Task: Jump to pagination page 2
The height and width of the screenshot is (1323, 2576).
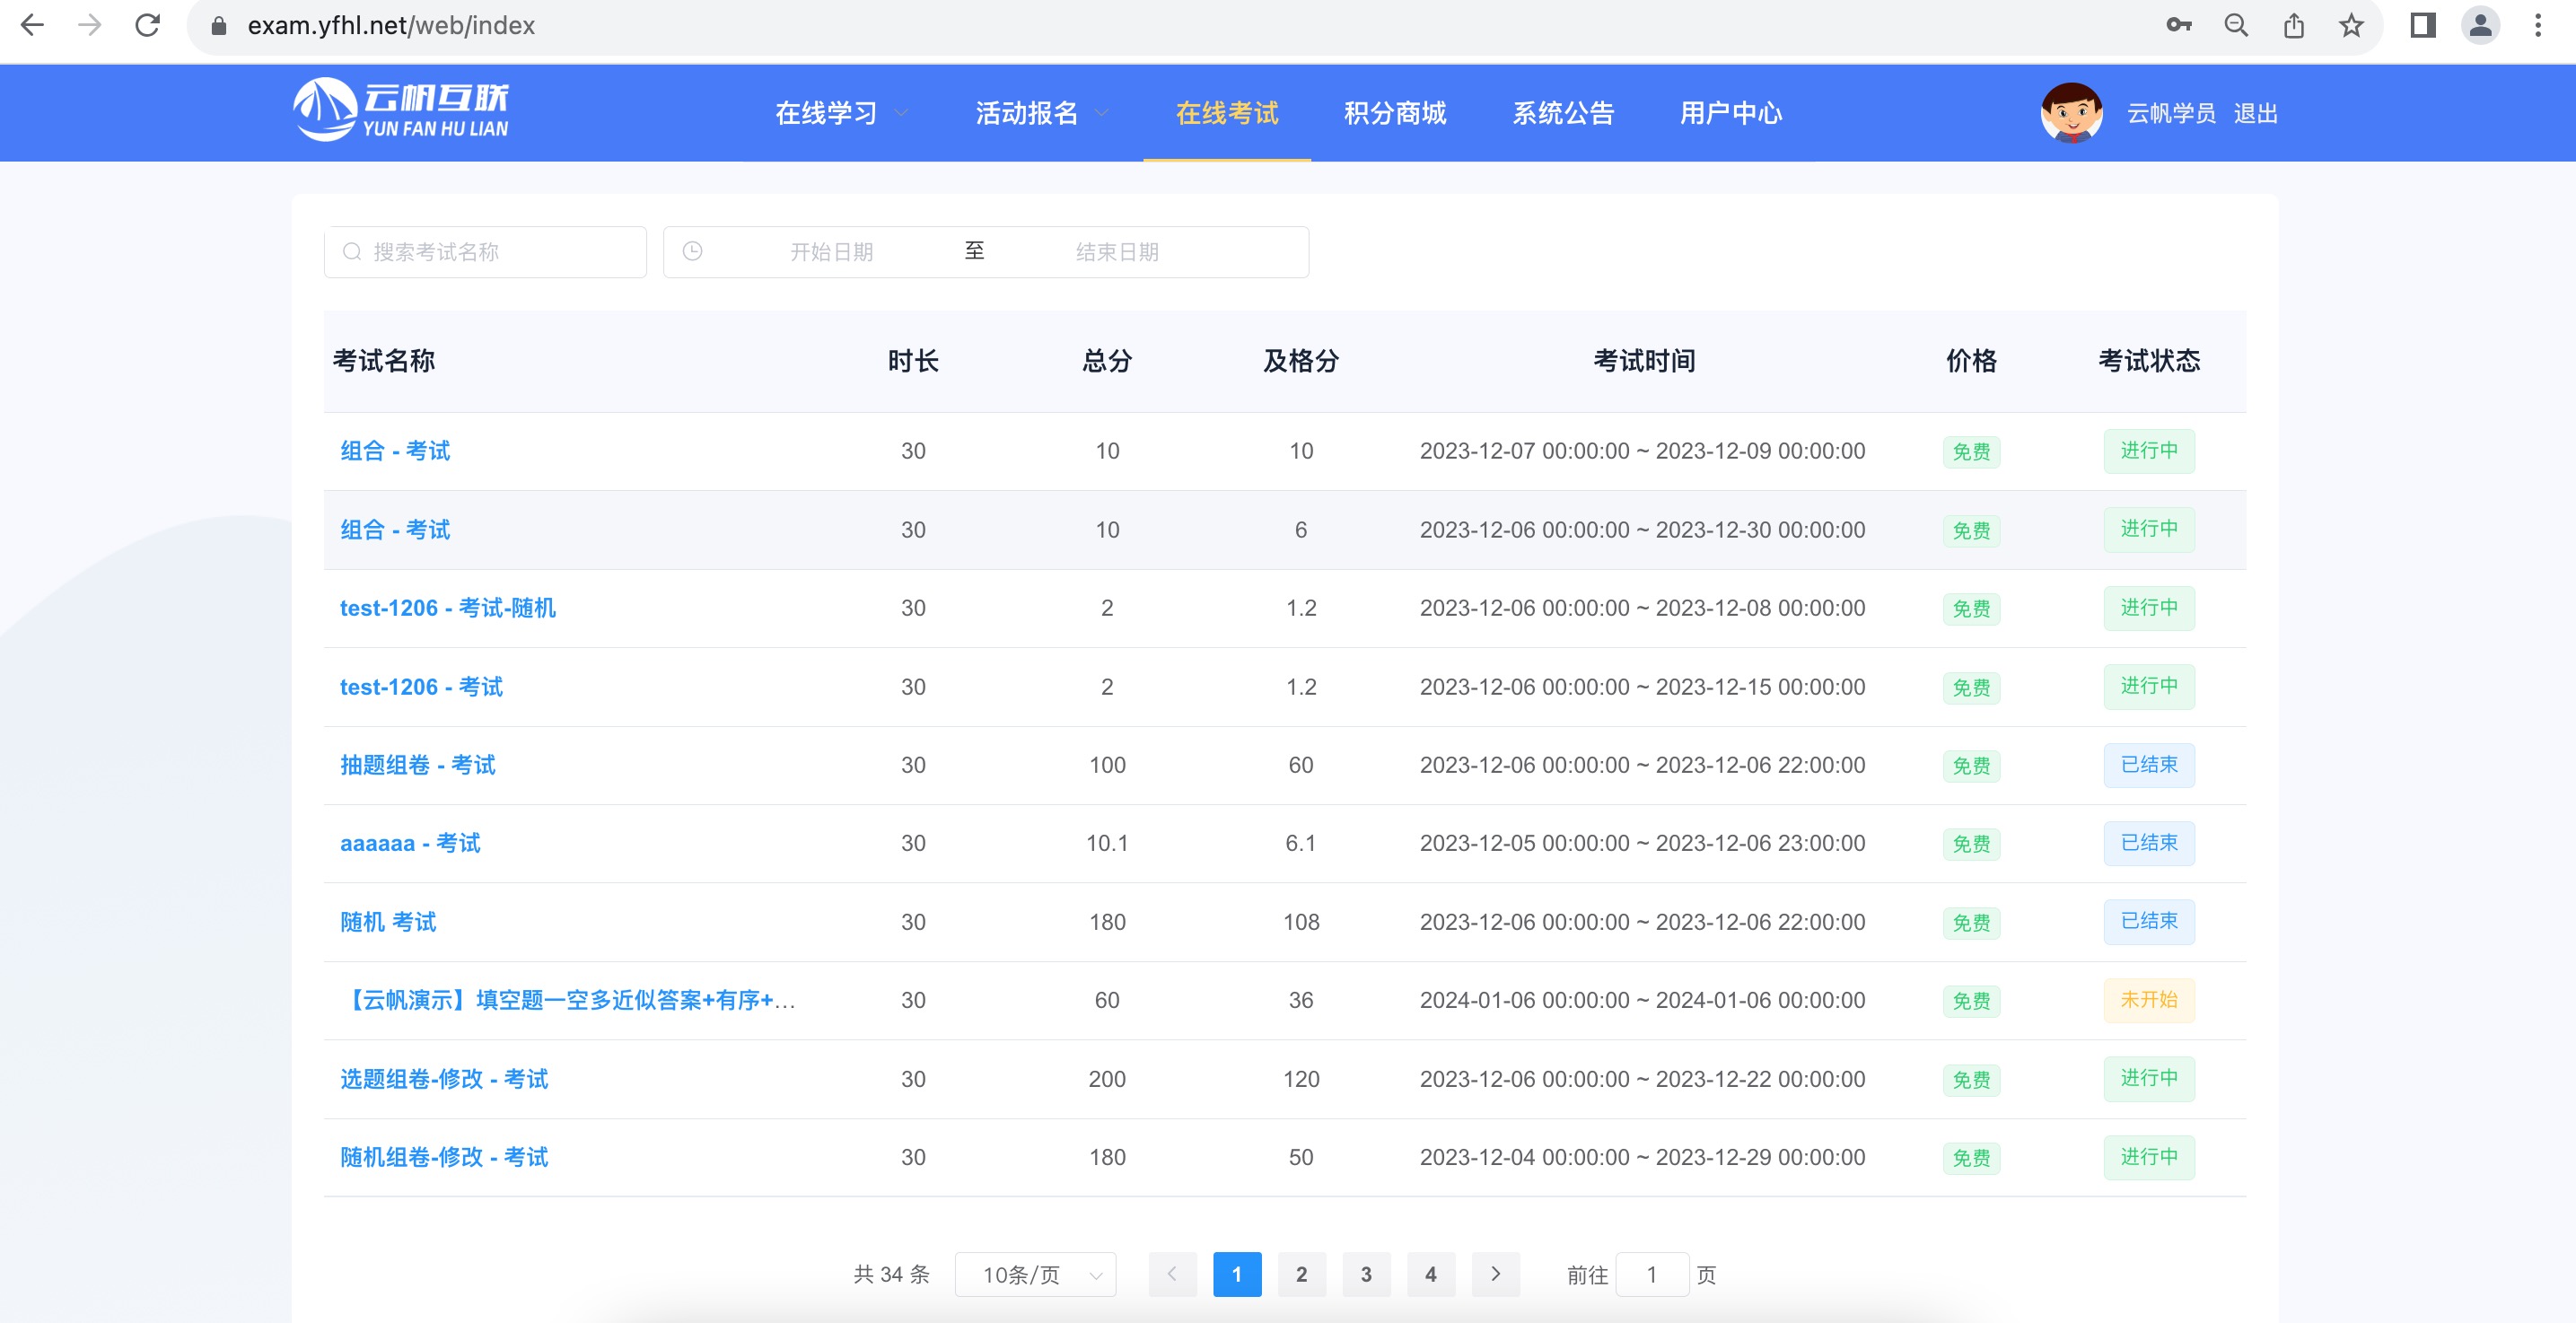Action: click(1301, 1275)
